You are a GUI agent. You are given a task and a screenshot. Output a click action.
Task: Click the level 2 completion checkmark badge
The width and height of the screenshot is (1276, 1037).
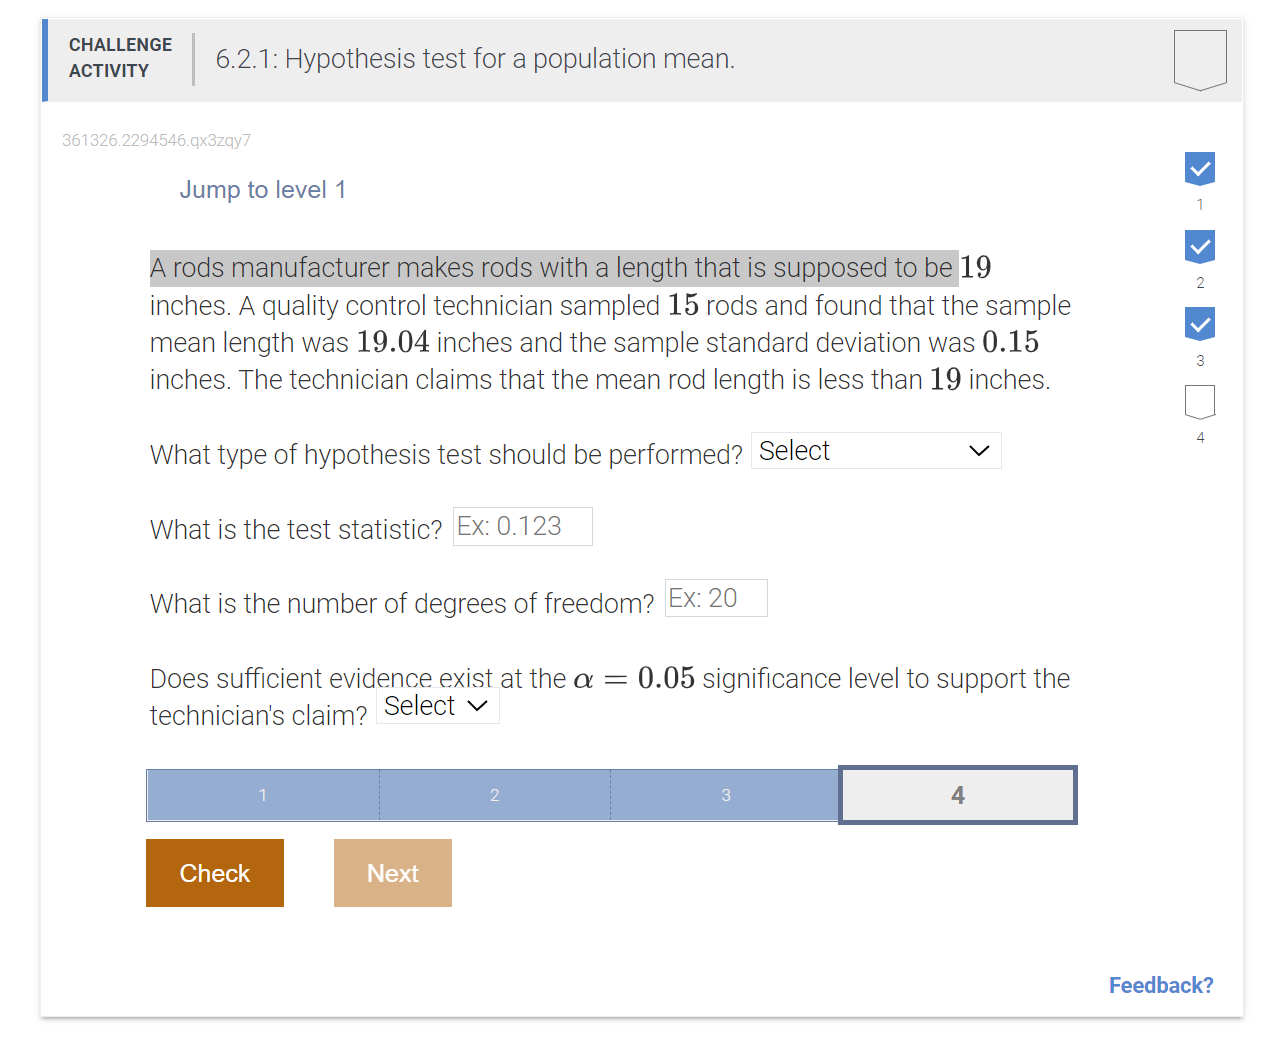1200,246
